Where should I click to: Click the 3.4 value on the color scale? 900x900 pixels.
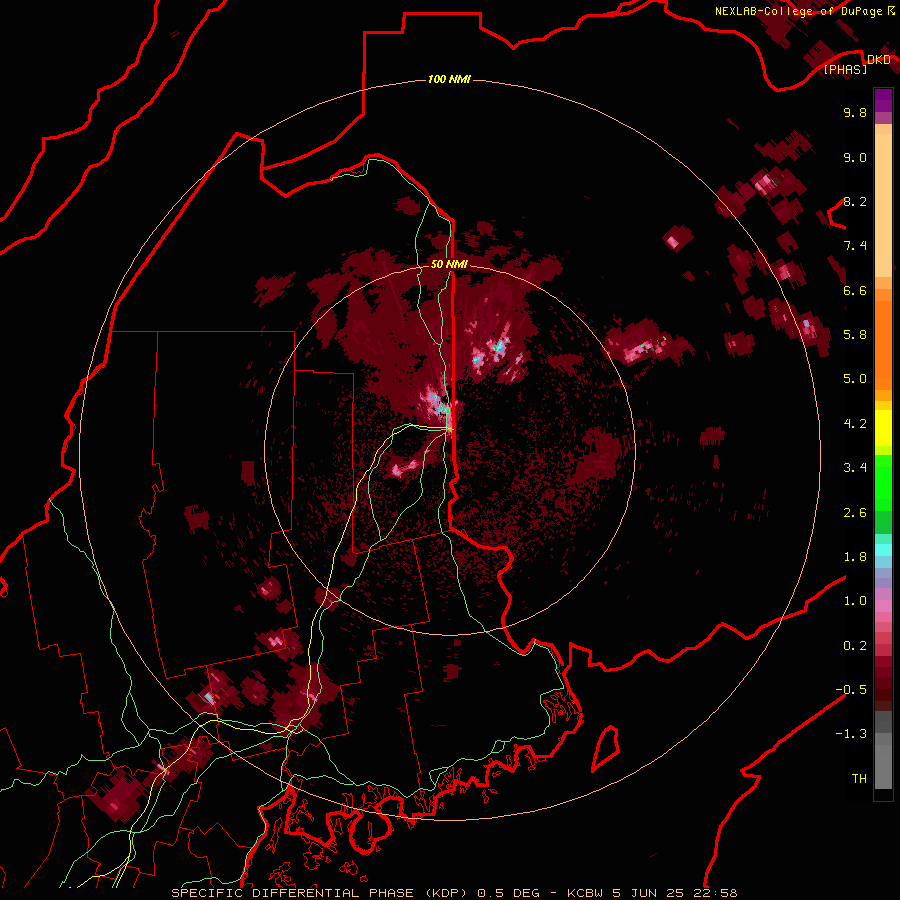point(855,468)
